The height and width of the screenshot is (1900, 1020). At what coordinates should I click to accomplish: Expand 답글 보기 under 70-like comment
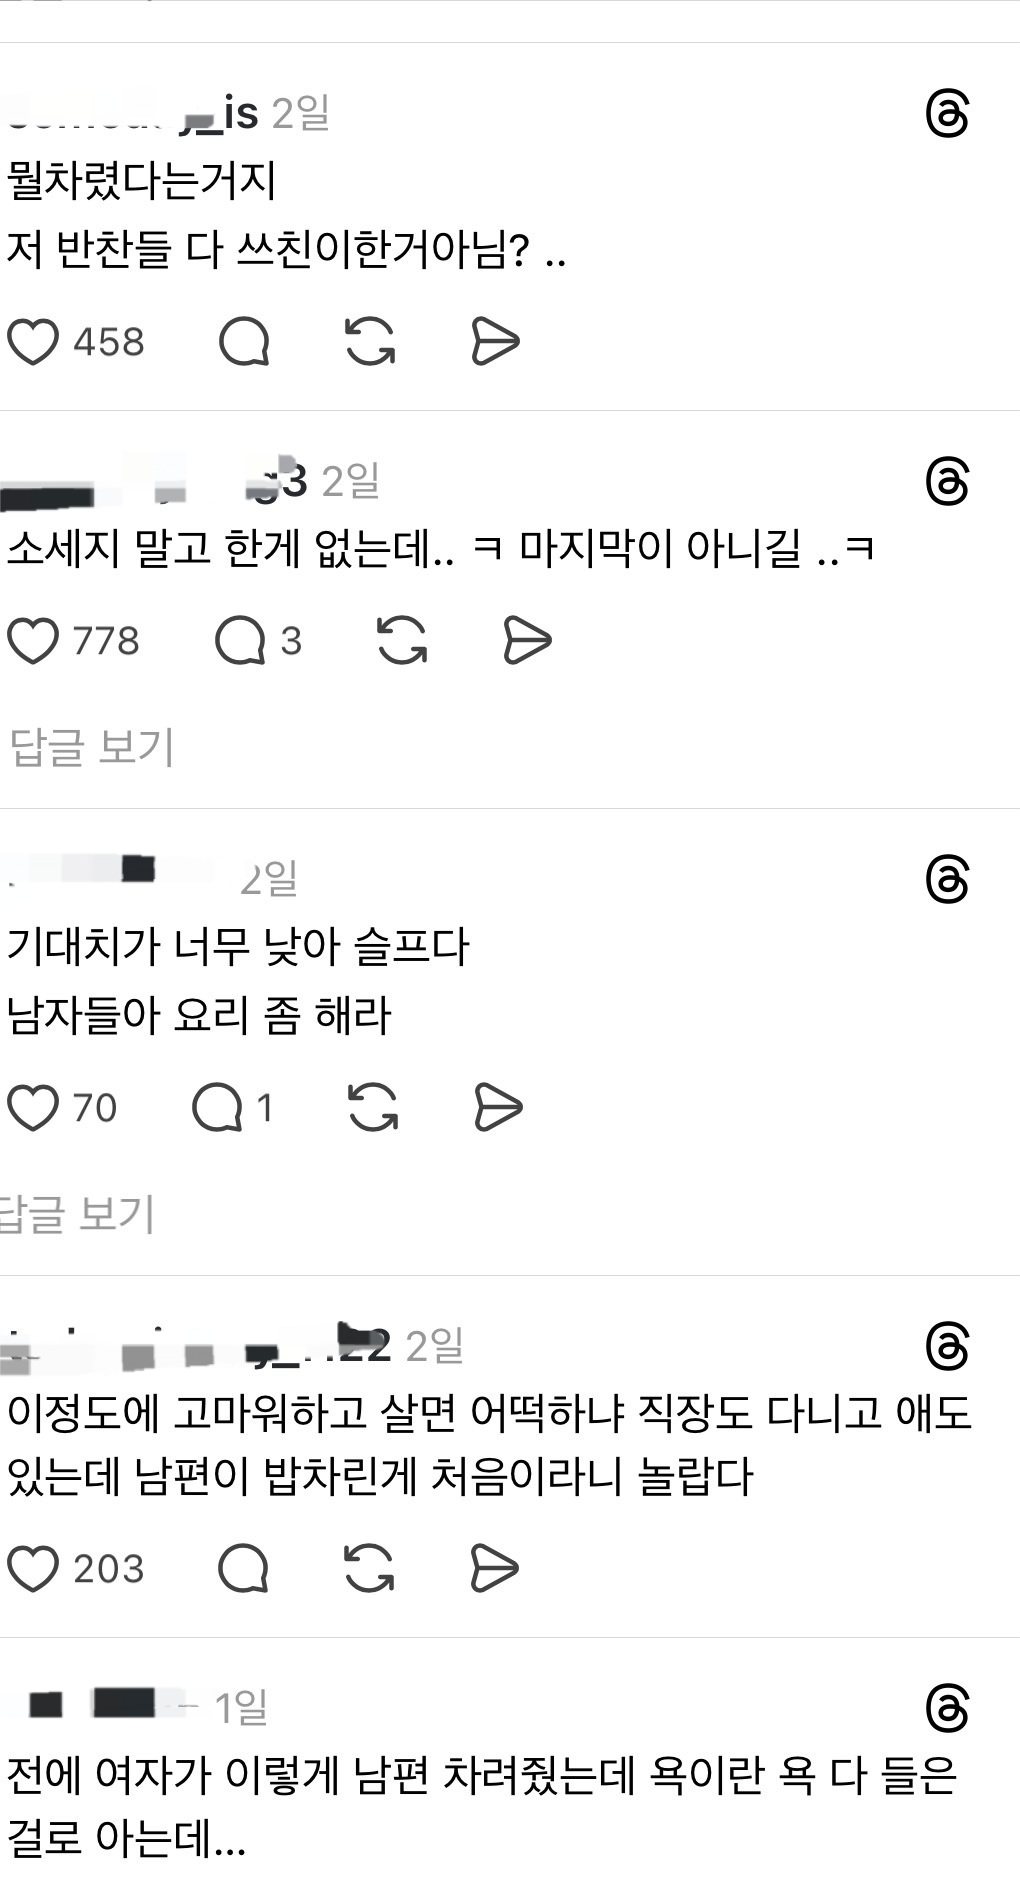(78, 1214)
